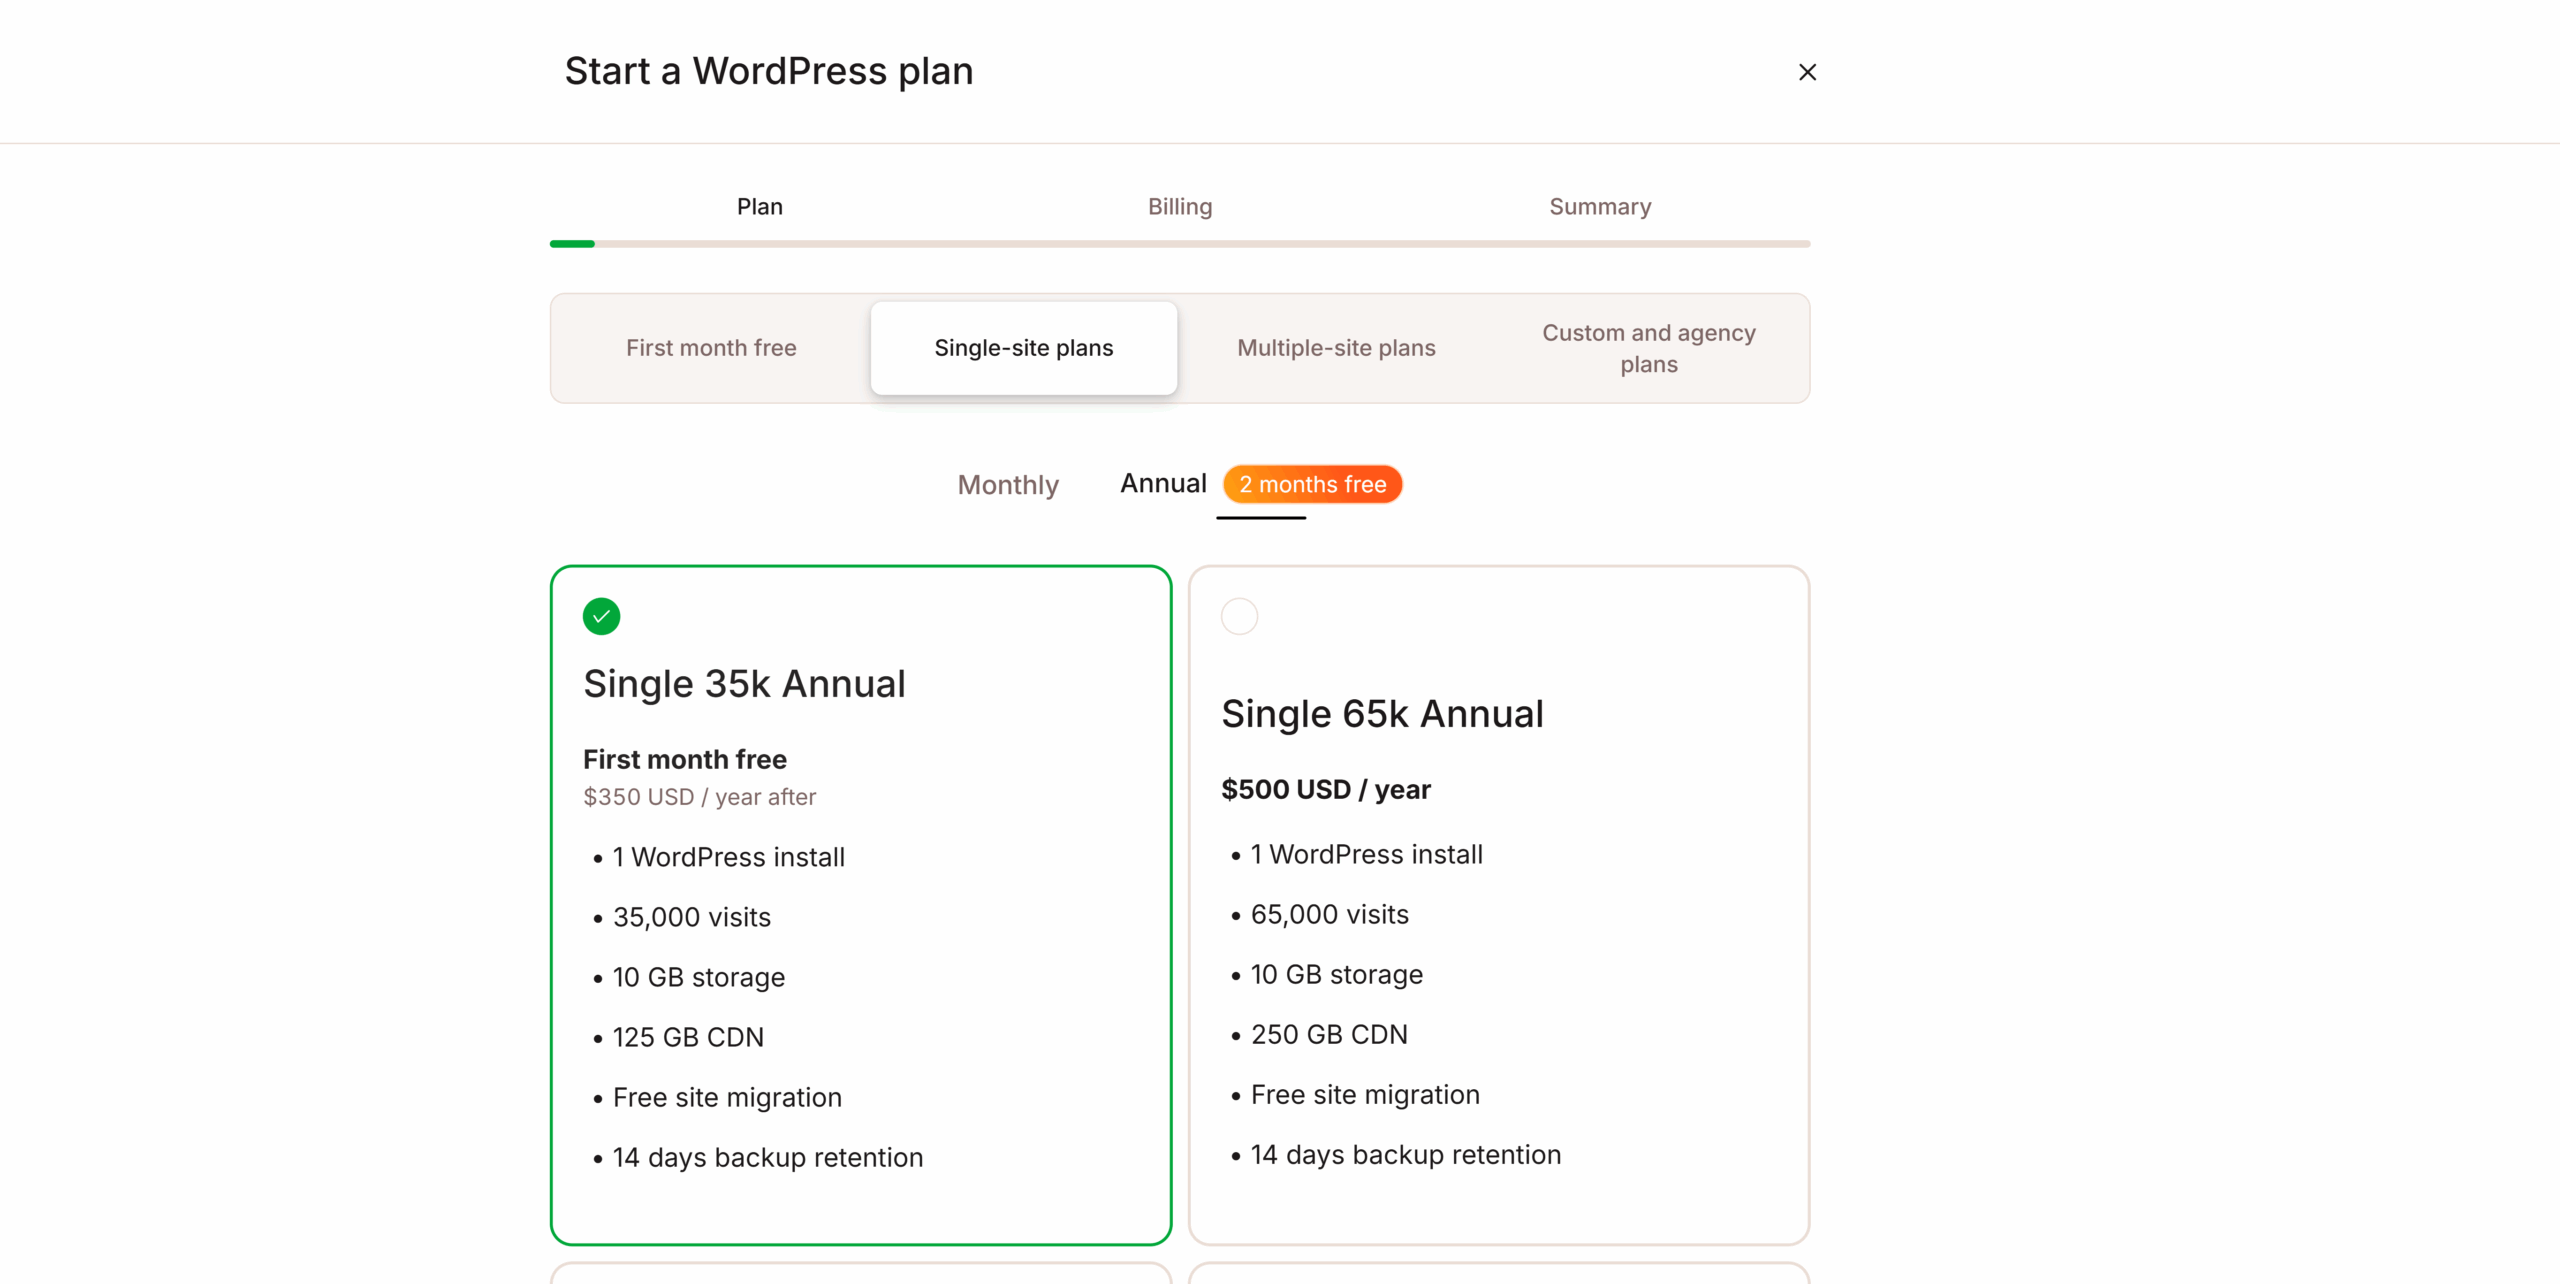Screen dimensions: 2560x1284
Task: Go to the Billing step
Action: 1179,206
